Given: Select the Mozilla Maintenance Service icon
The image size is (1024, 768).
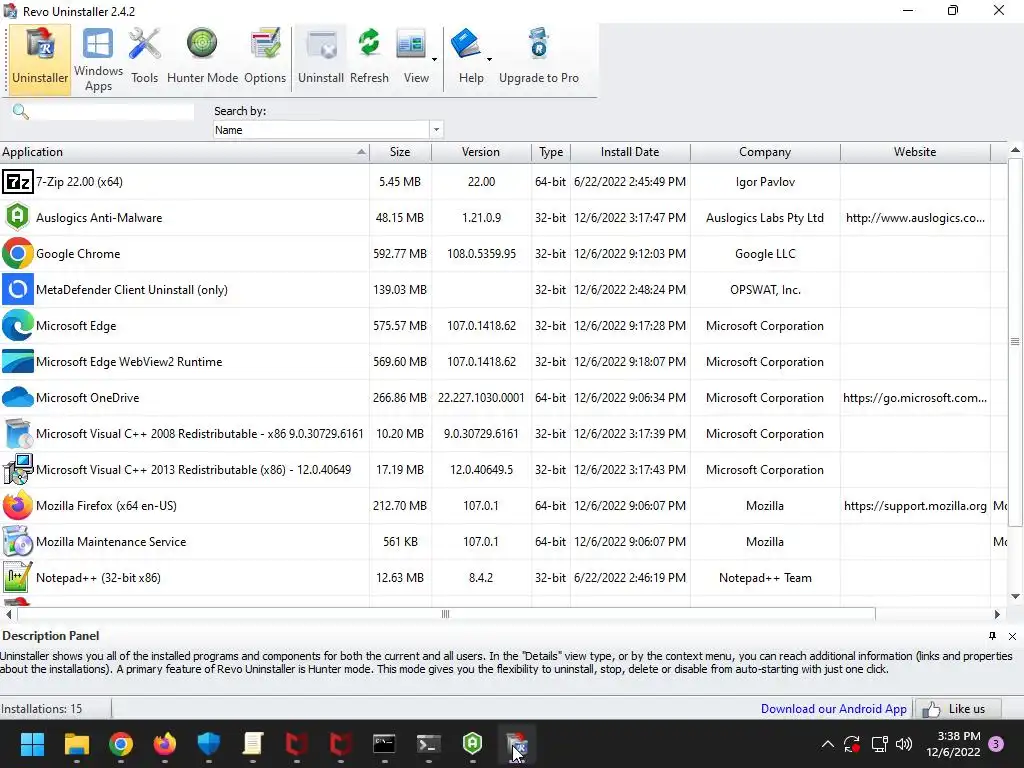Looking at the screenshot, I should [x=18, y=541].
